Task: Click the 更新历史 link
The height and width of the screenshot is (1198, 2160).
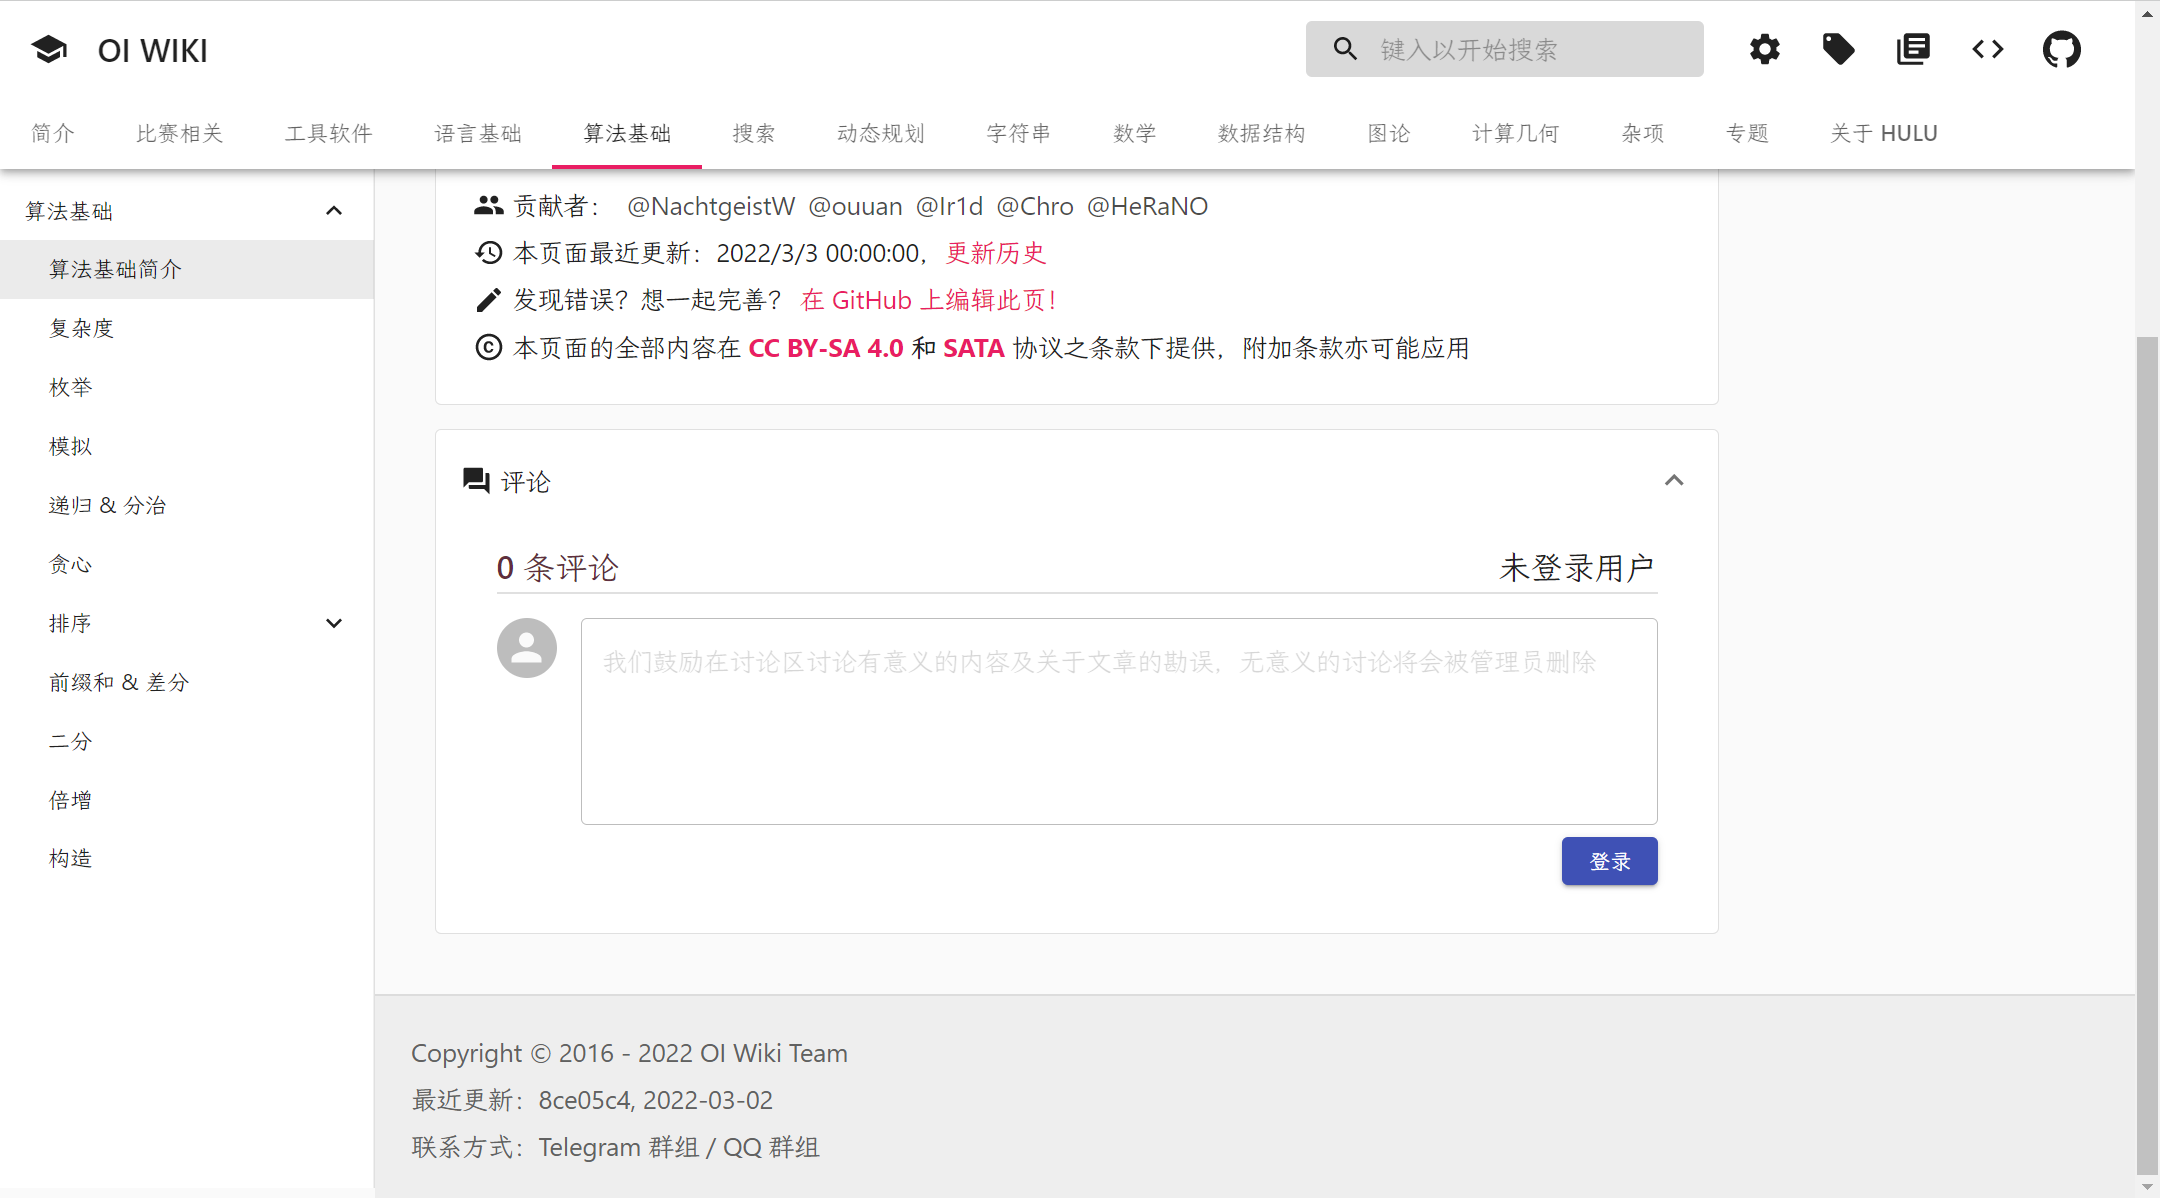Action: click(994, 253)
